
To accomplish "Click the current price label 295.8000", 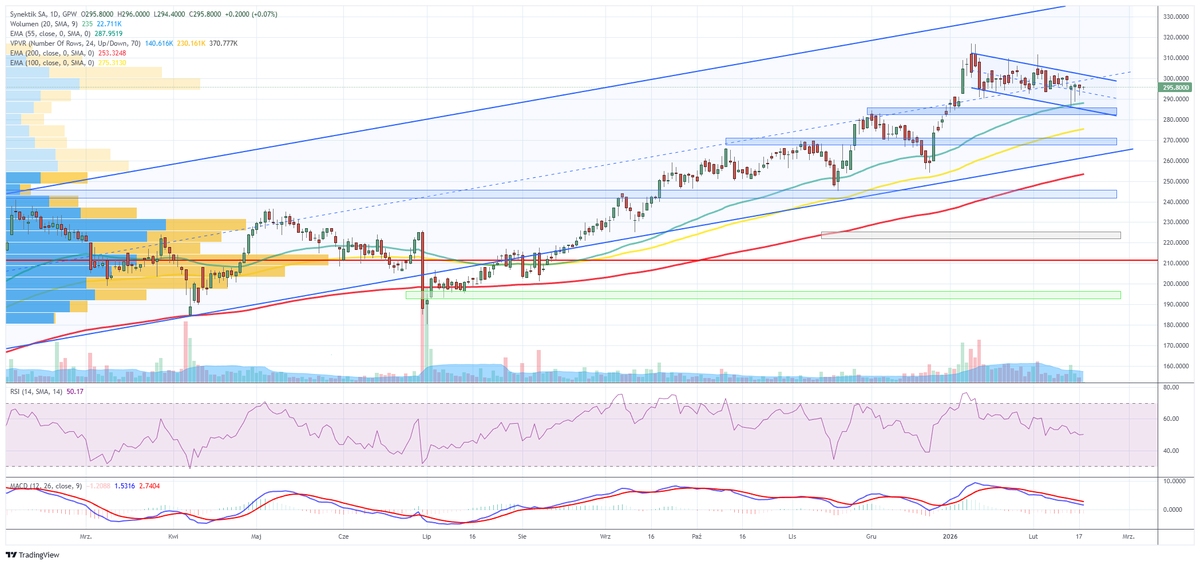I will (x=1174, y=88).
